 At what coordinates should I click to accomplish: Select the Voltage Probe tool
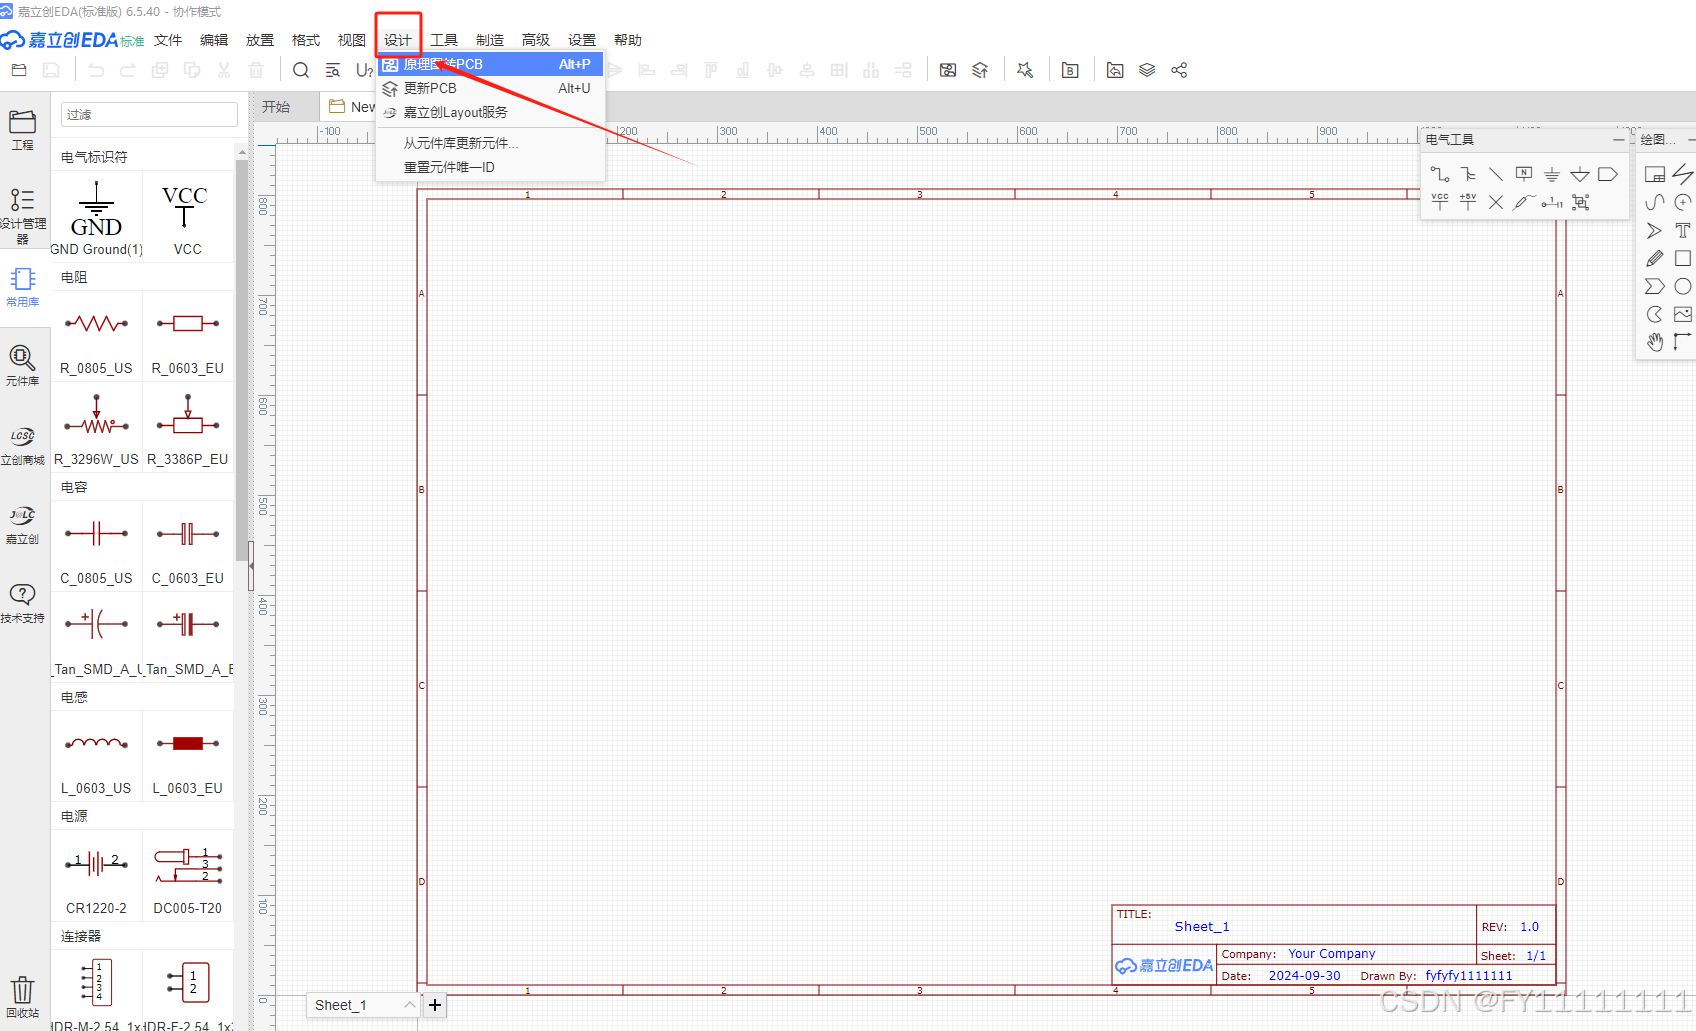1524,202
